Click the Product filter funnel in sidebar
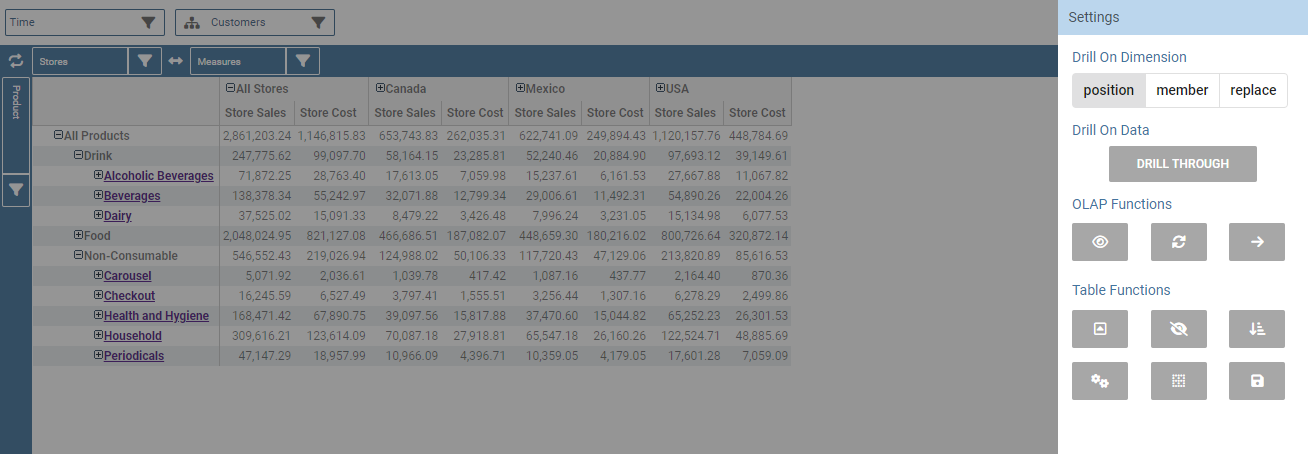Image resolution: width=1308 pixels, height=454 pixels. tap(17, 189)
